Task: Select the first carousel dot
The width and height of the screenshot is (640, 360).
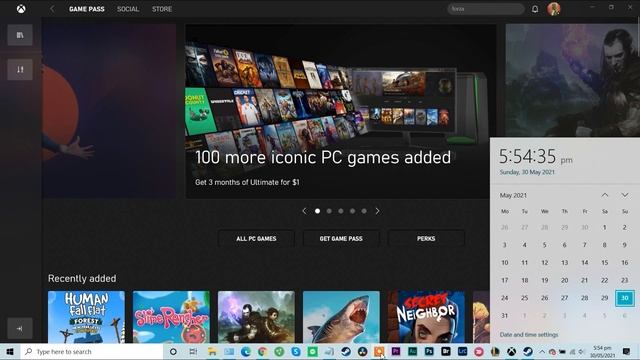Action: (318, 211)
